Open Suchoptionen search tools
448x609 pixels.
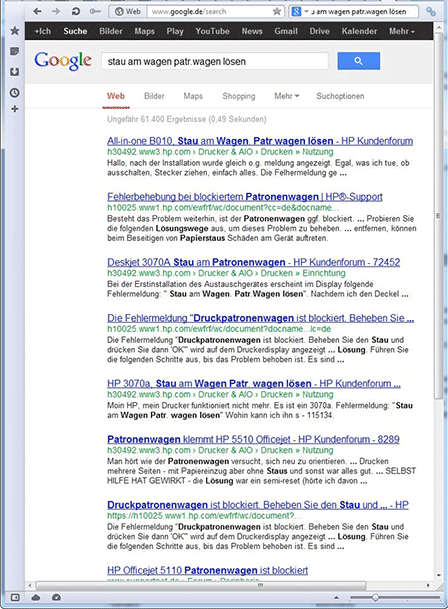[x=340, y=96]
